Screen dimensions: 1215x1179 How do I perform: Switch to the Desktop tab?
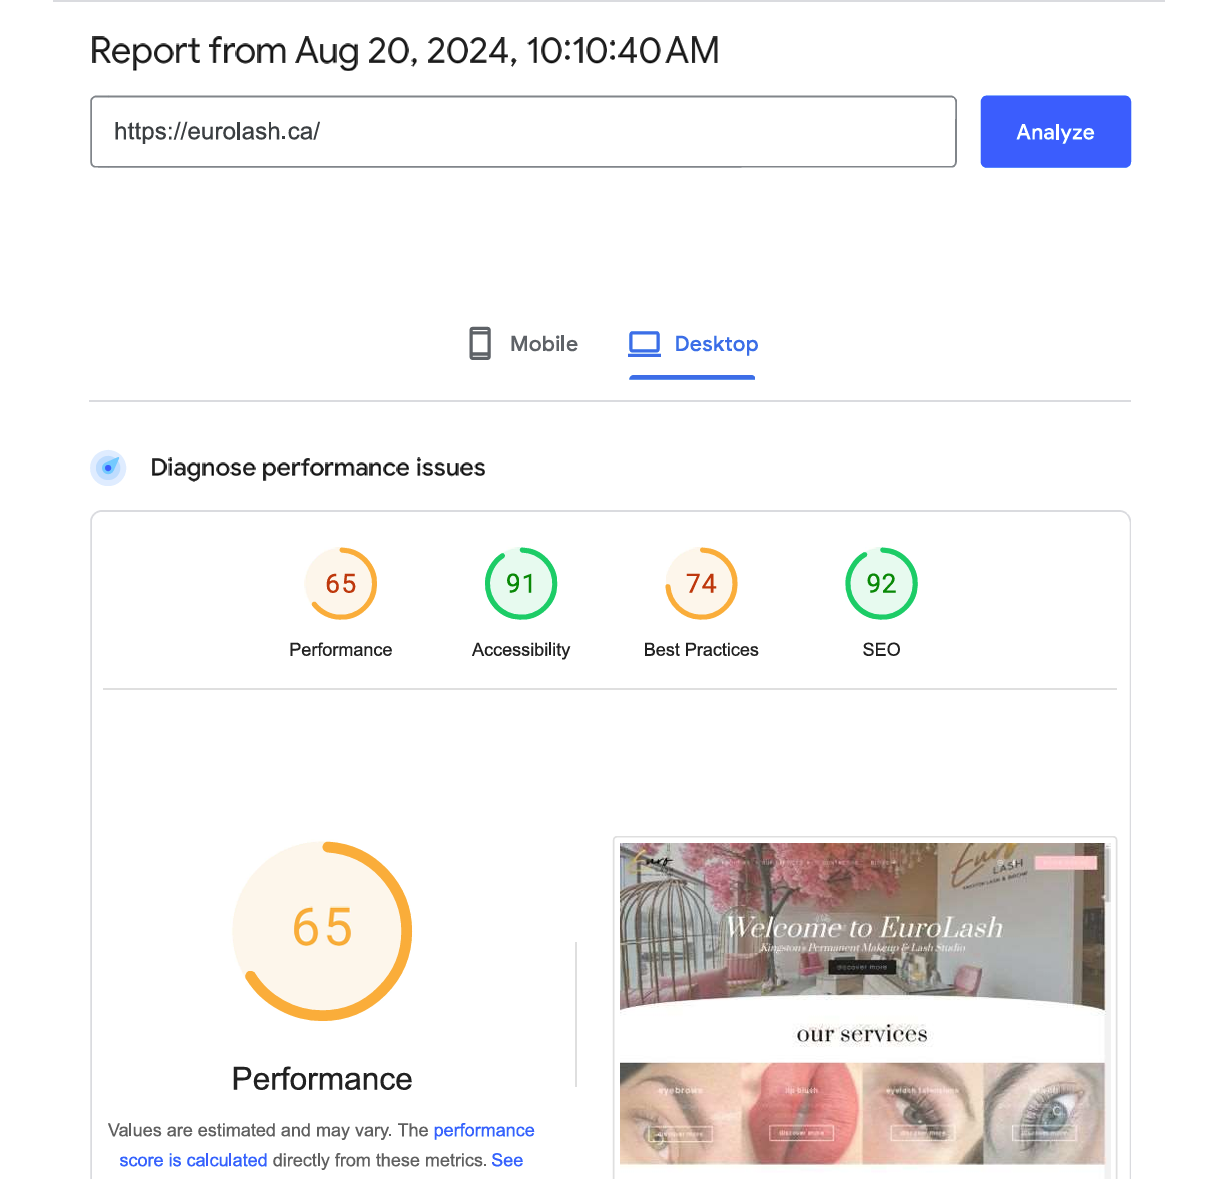click(692, 344)
